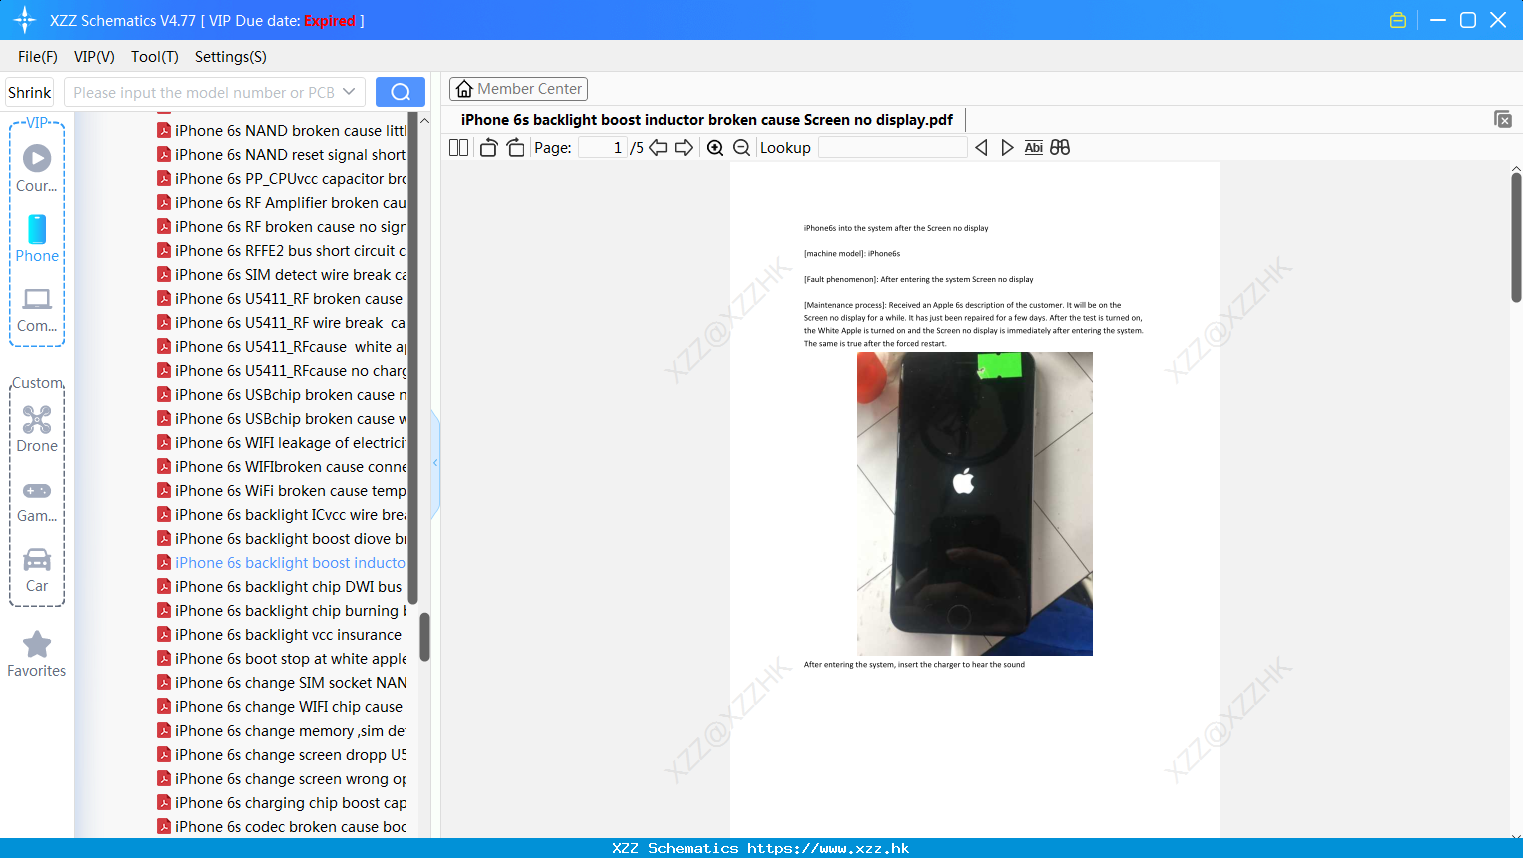
Task: Rotate the PDF page counterclockwise
Action: [x=488, y=148]
